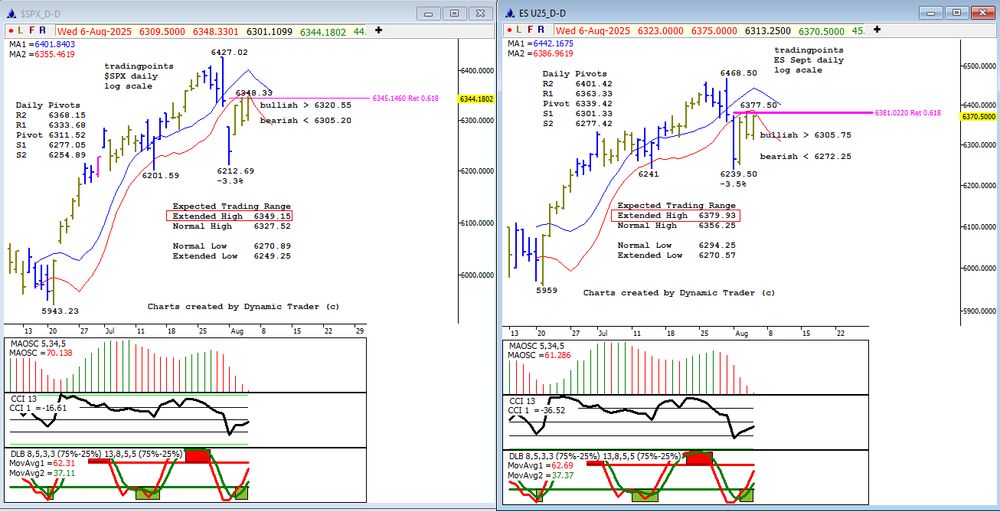Click the CCI 1 =-36.52 indicator label
Image resolution: width=1000 pixels, height=511 pixels.
coord(538,410)
